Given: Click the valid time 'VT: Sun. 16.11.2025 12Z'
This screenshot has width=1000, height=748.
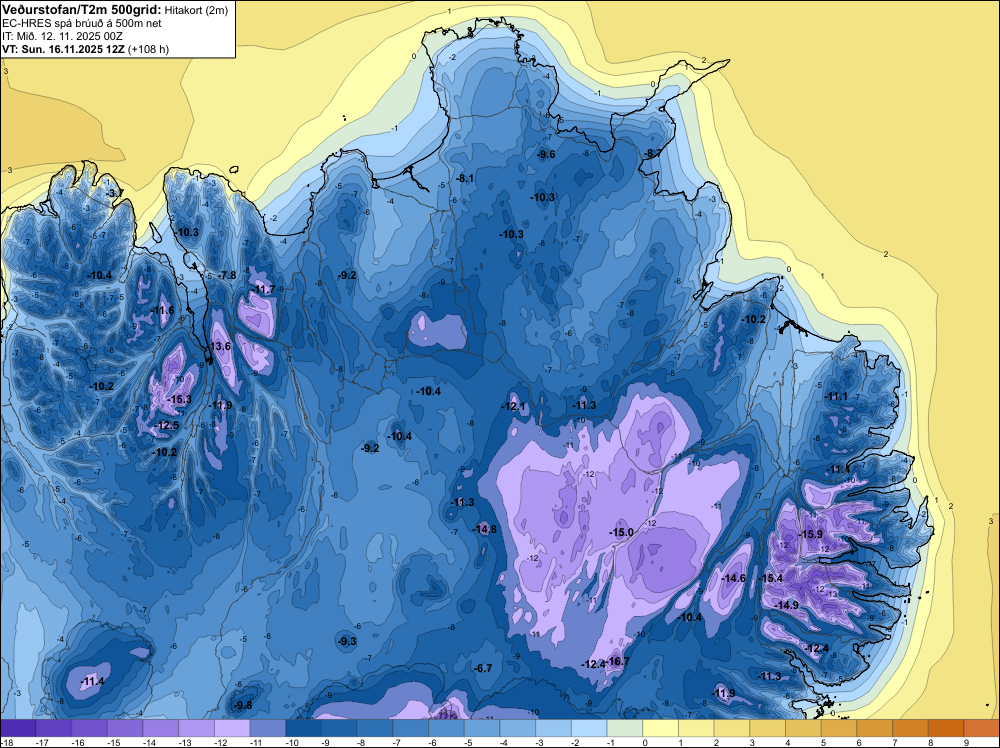Looking at the screenshot, I should (64, 49).
